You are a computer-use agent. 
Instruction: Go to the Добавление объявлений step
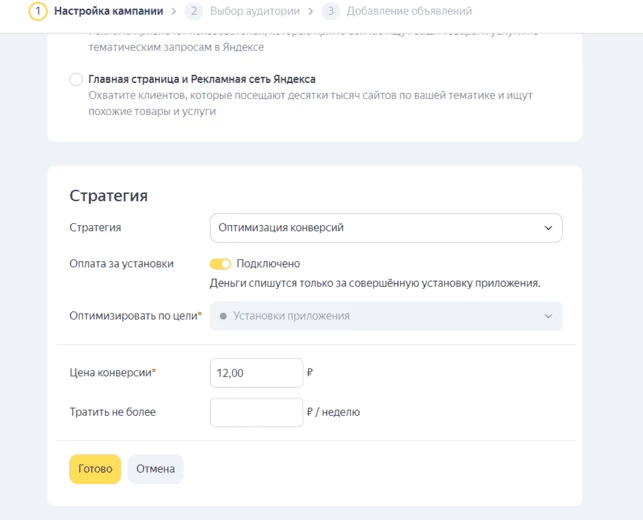[x=409, y=11]
